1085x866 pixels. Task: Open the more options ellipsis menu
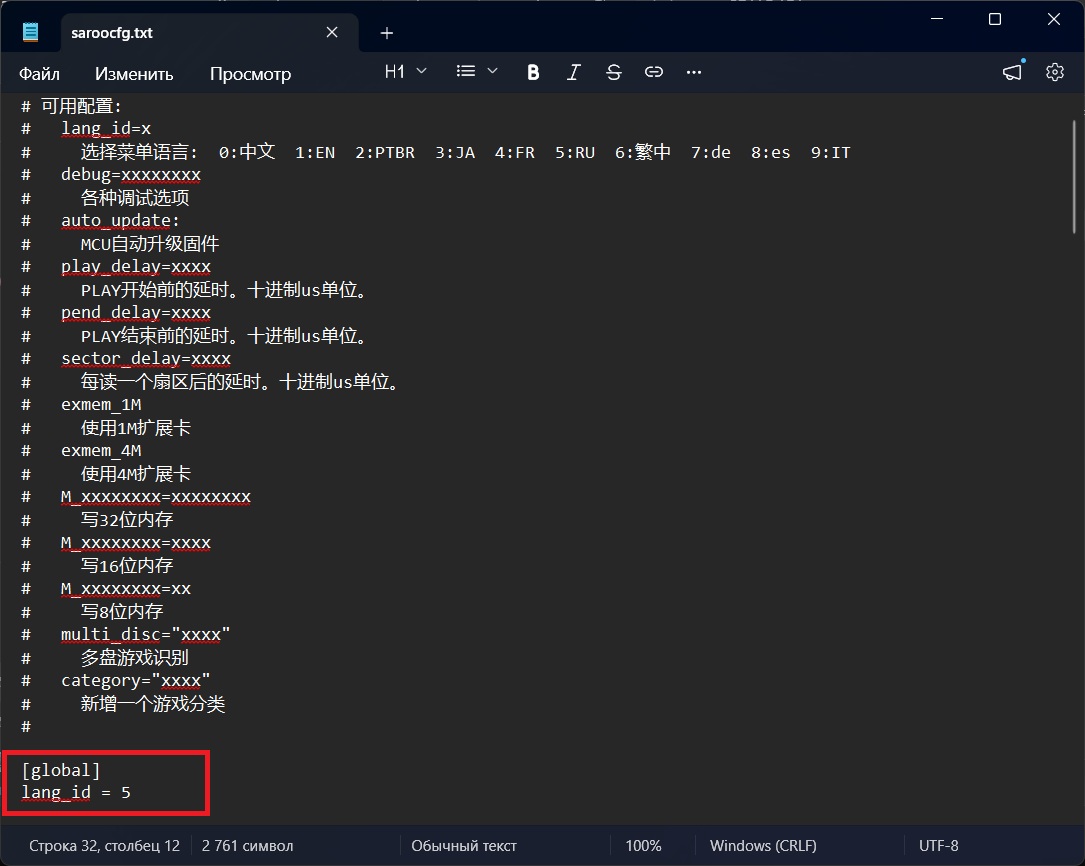[x=694, y=72]
